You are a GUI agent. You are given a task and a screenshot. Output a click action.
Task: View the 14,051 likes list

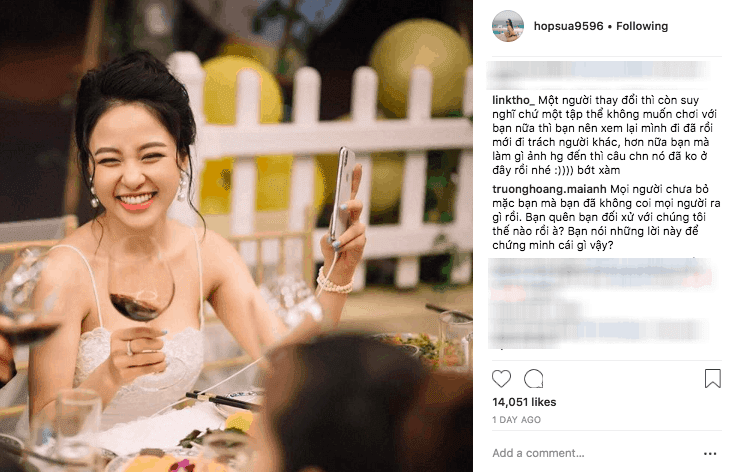(x=524, y=402)
